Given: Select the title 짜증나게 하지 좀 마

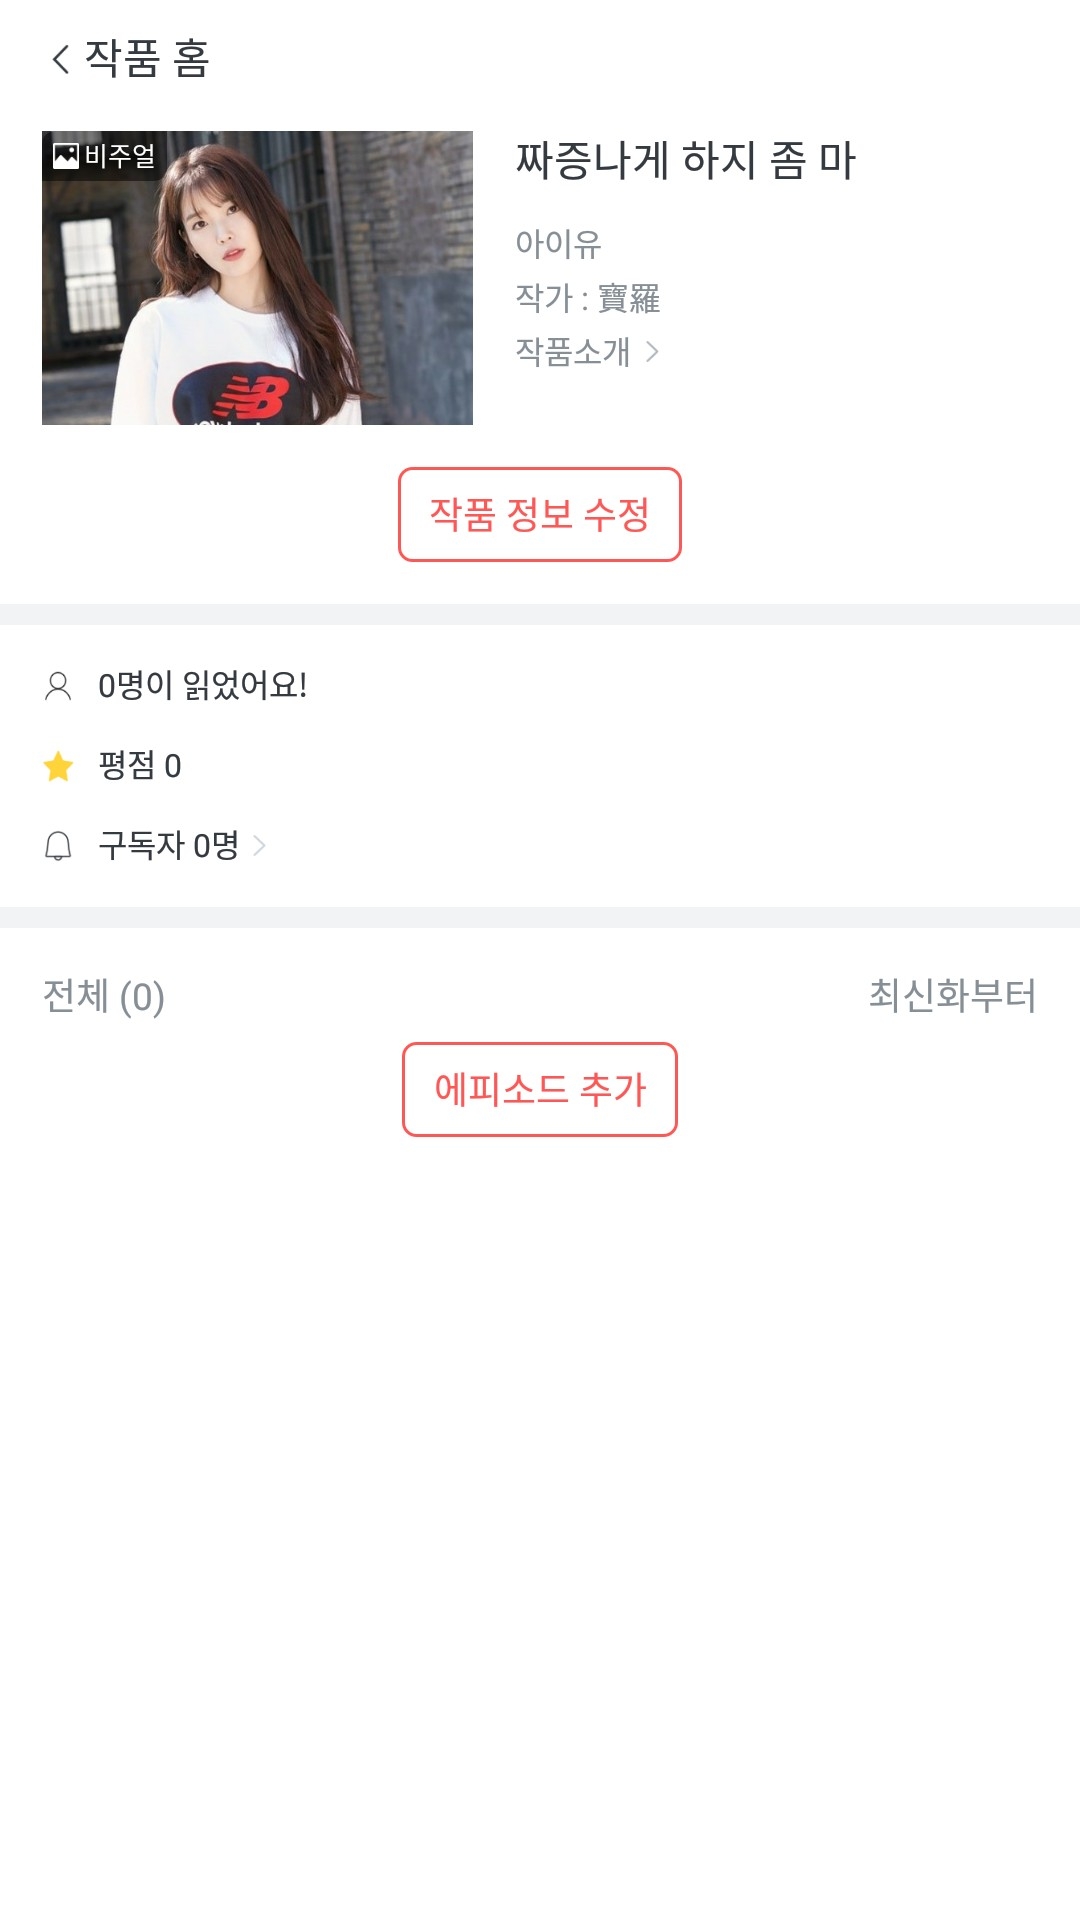Looking at the screenshot, I should (685, 161).
